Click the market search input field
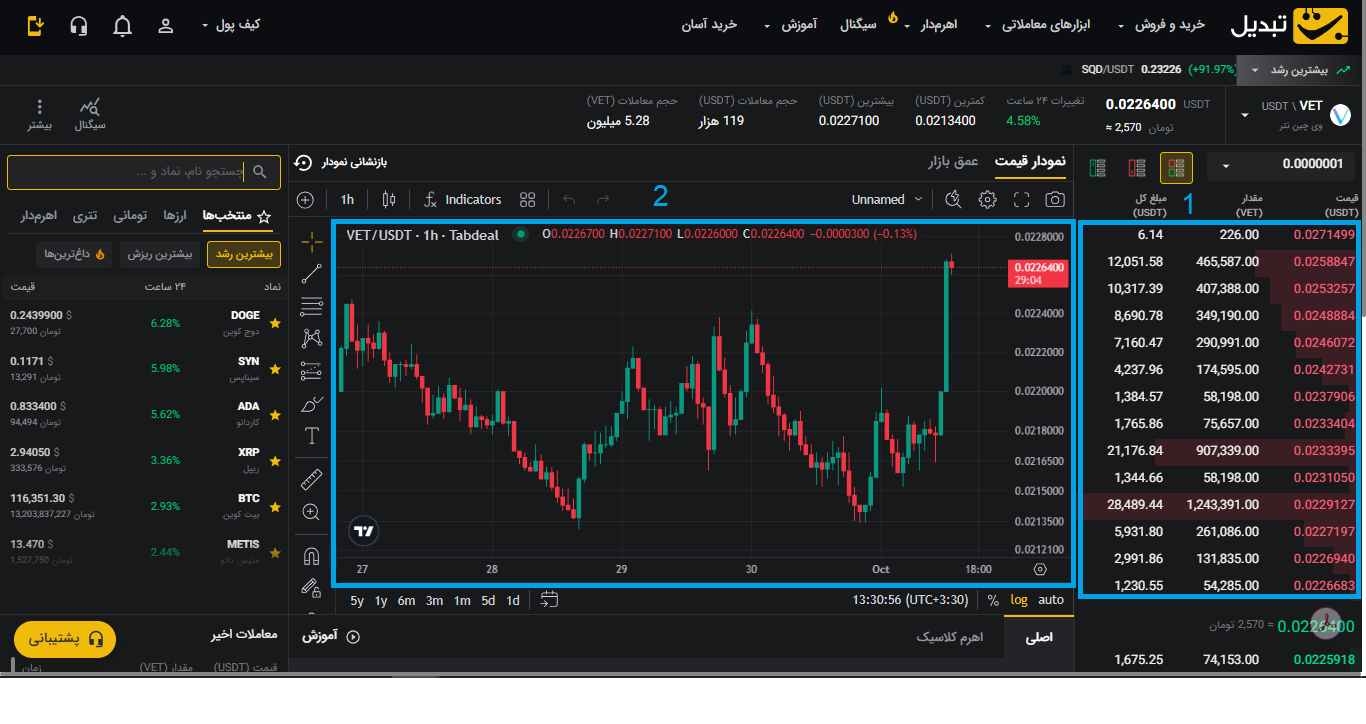 click(x=143, y=172)
